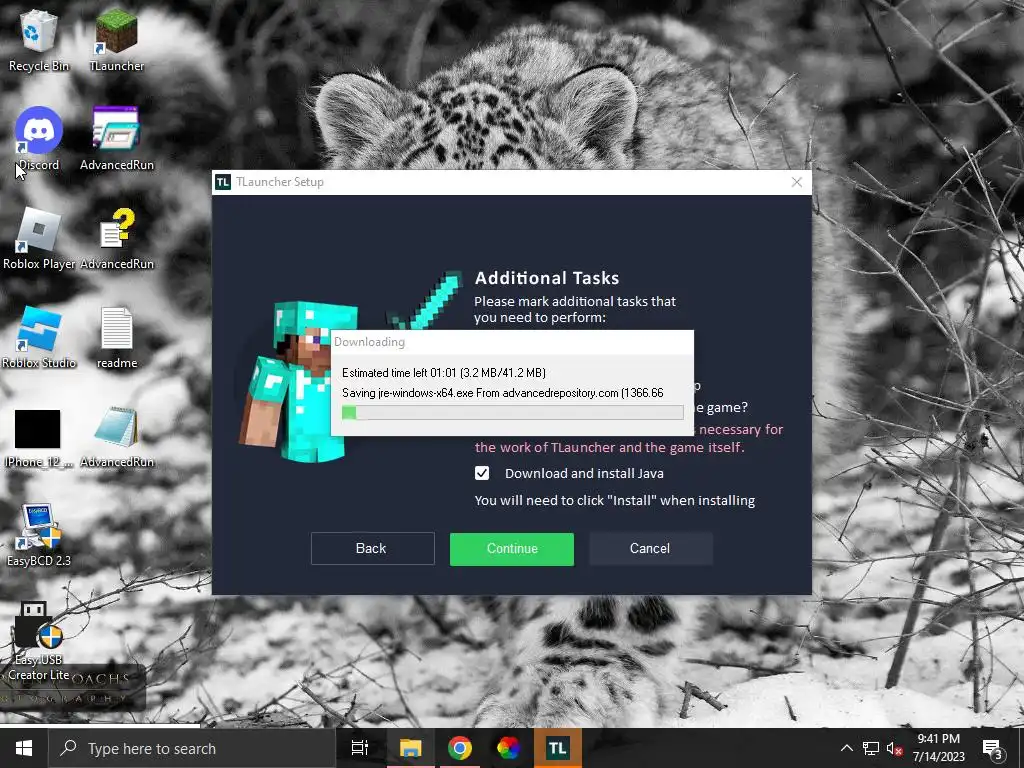This screenshot has height=768, width=1024.
Task: Show hidden system tray icons
Action: pyautogui.click(x=846, y=748)
